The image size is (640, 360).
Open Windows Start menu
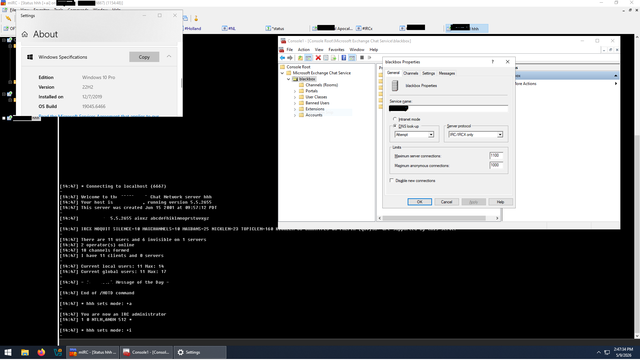point(8,352)
